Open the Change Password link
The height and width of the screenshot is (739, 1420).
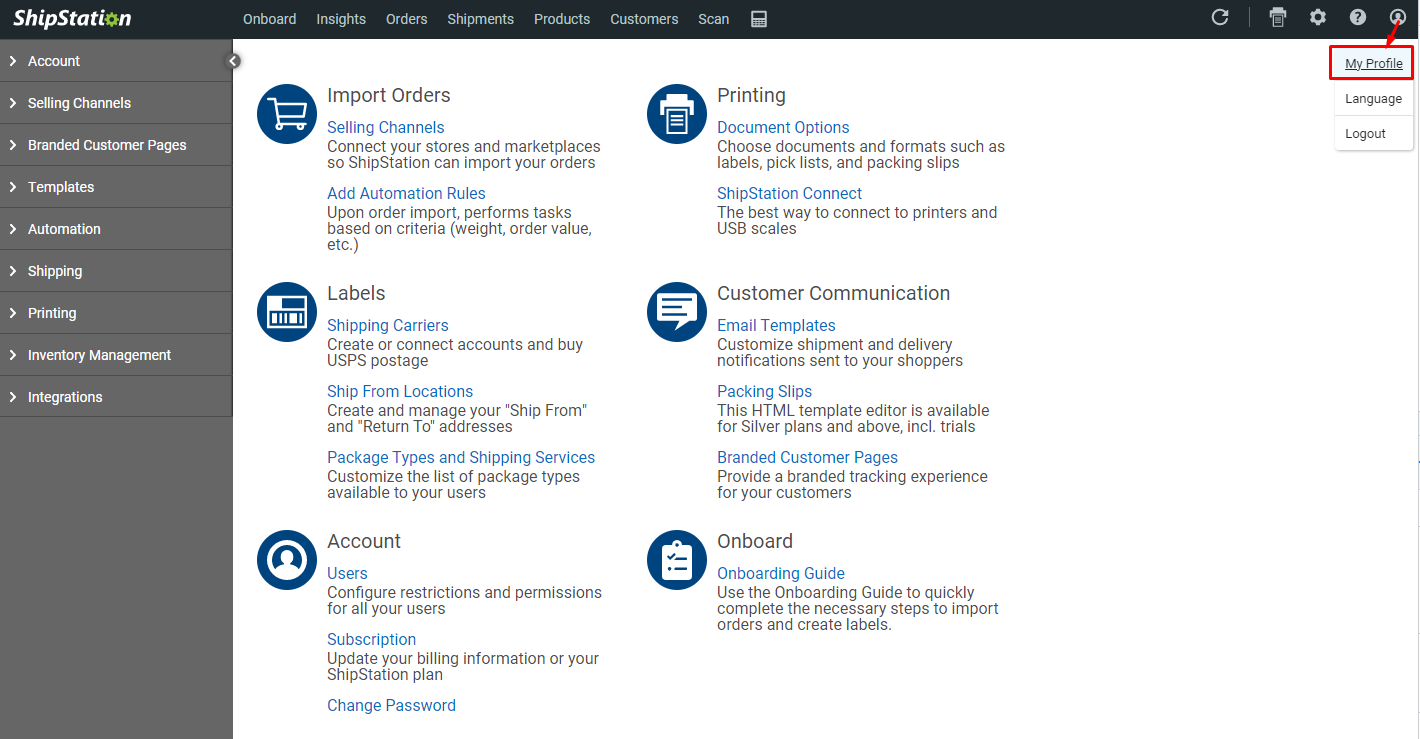click(x=391, y=705)
